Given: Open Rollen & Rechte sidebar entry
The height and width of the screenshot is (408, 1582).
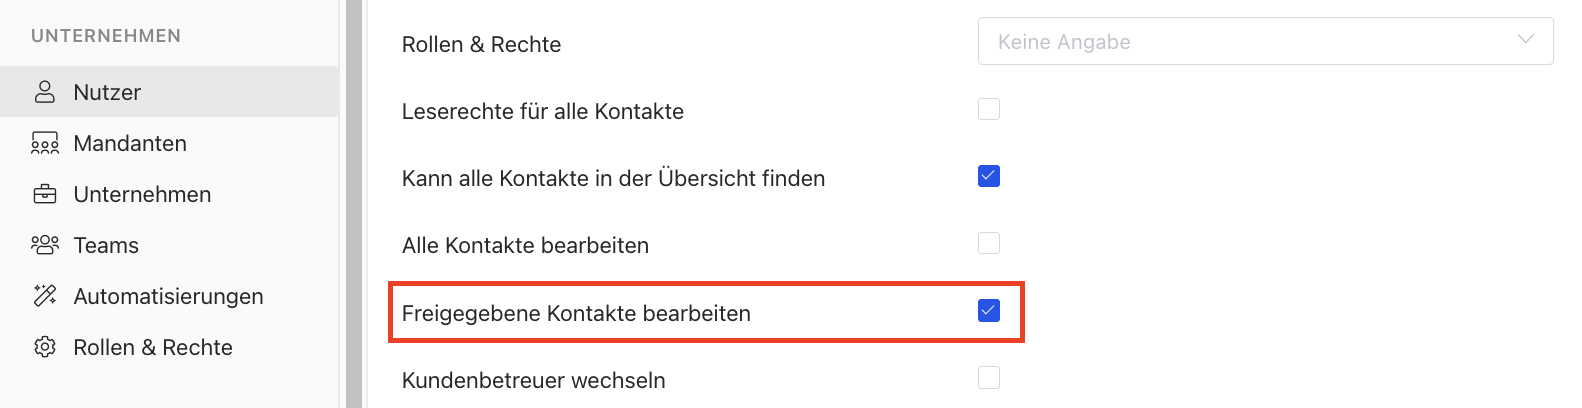Looking at the screenshot, I should pyautogui.click(x=153, y=348).
